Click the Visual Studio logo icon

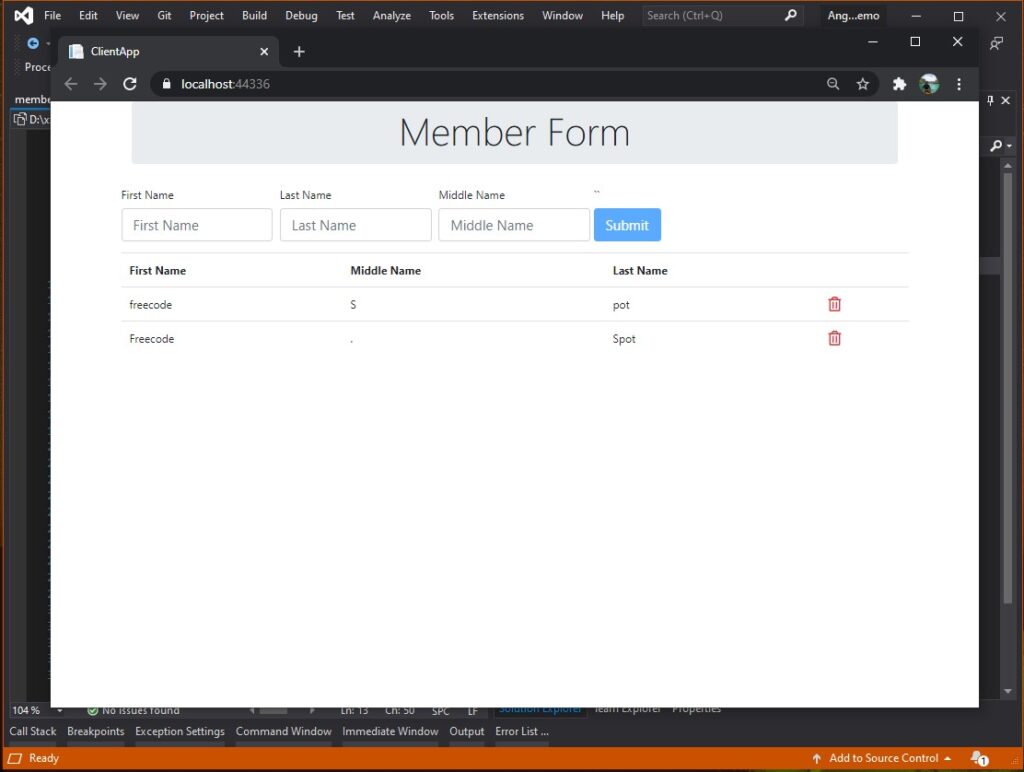(x=24, y=15)
